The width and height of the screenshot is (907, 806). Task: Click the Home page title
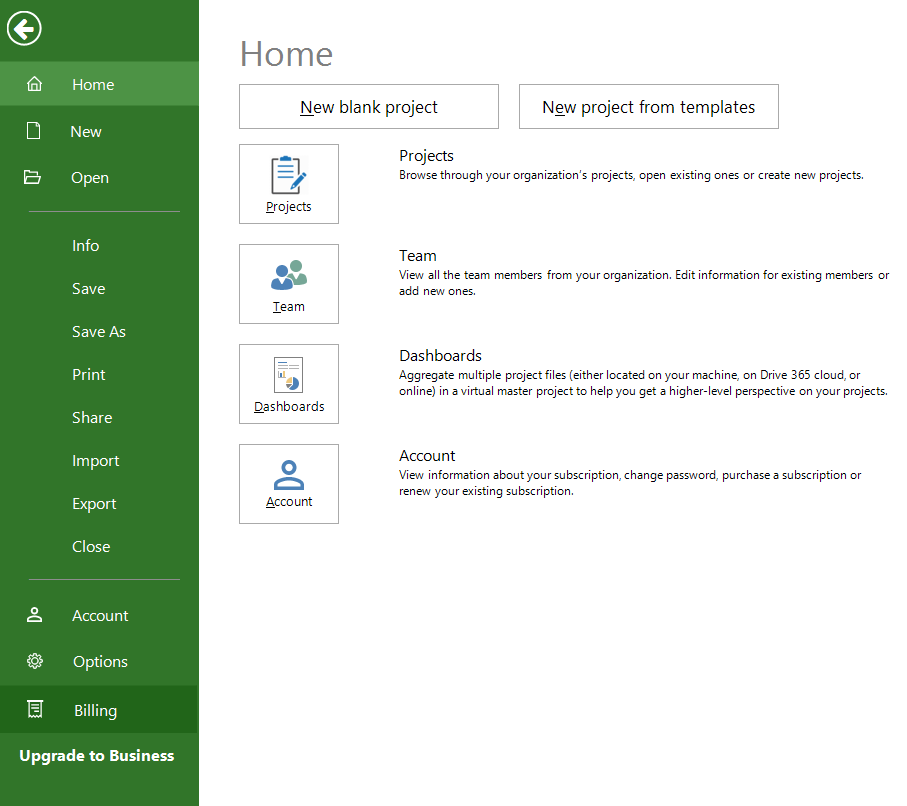[x=286, y=54]
